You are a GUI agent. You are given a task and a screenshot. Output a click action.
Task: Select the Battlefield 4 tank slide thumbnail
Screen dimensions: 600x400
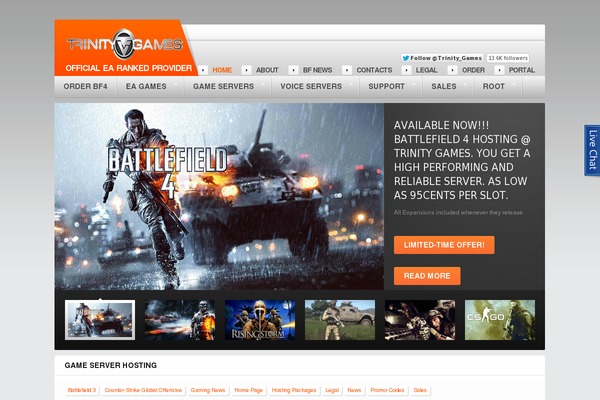pyautogui.click(x=100, y=320)
